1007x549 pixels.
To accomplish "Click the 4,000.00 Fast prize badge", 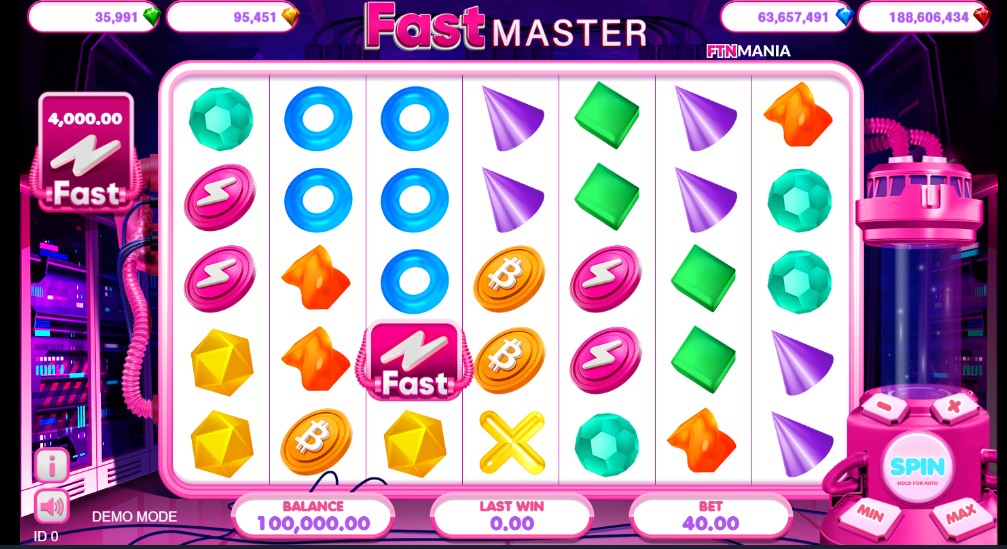I will click(x=86, y=152).
